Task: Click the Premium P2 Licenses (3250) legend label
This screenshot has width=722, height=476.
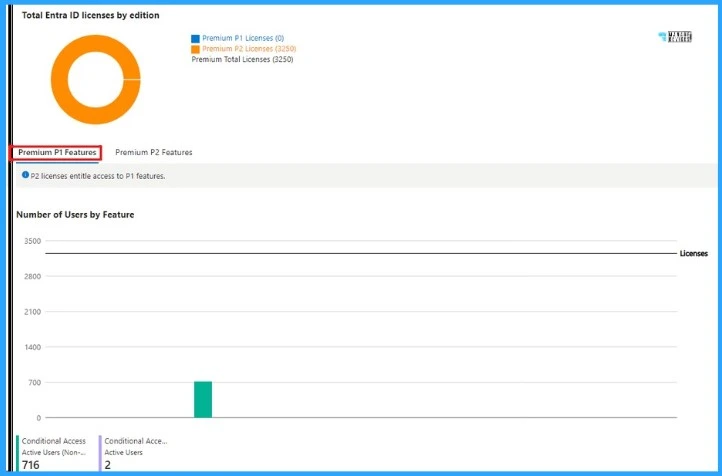Action: click(x=249, y=49)
